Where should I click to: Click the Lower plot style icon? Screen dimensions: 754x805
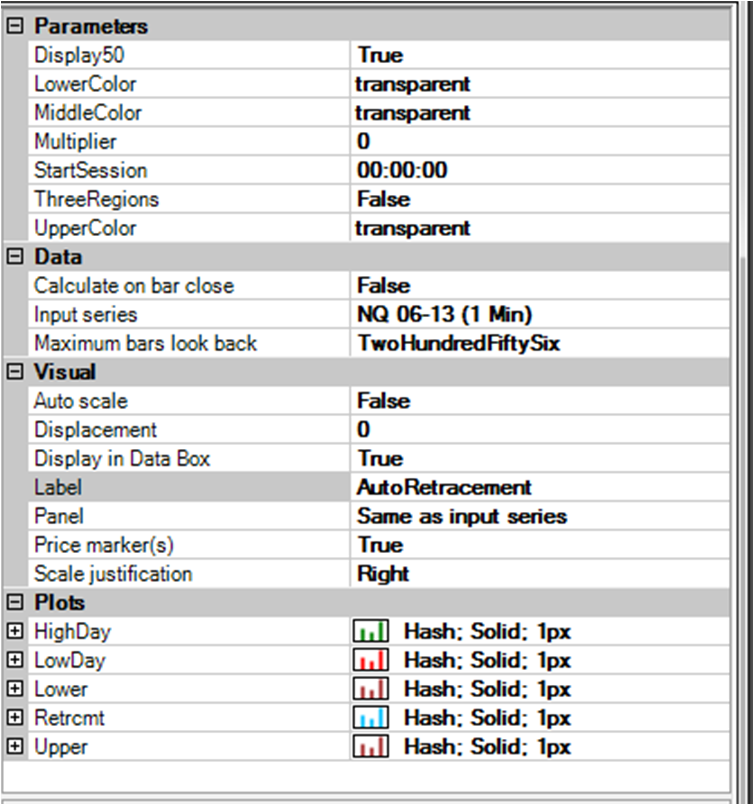371,690
